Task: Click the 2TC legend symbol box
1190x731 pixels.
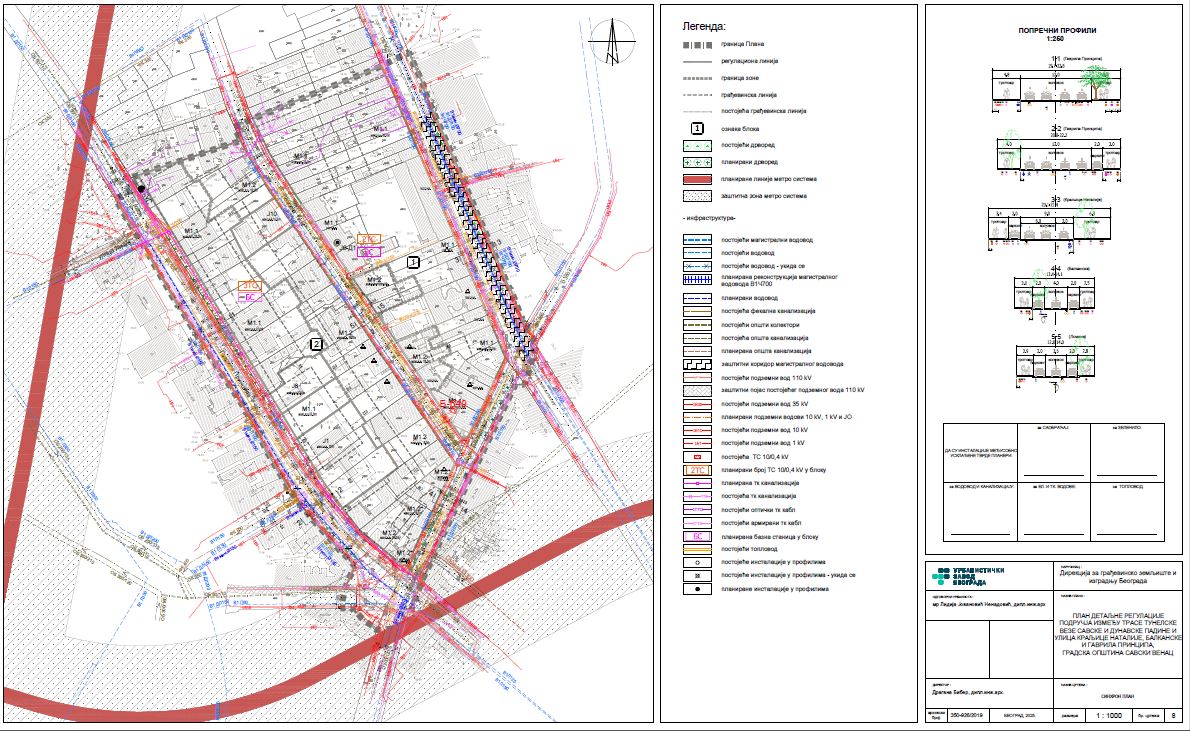Action: point(698,470)
